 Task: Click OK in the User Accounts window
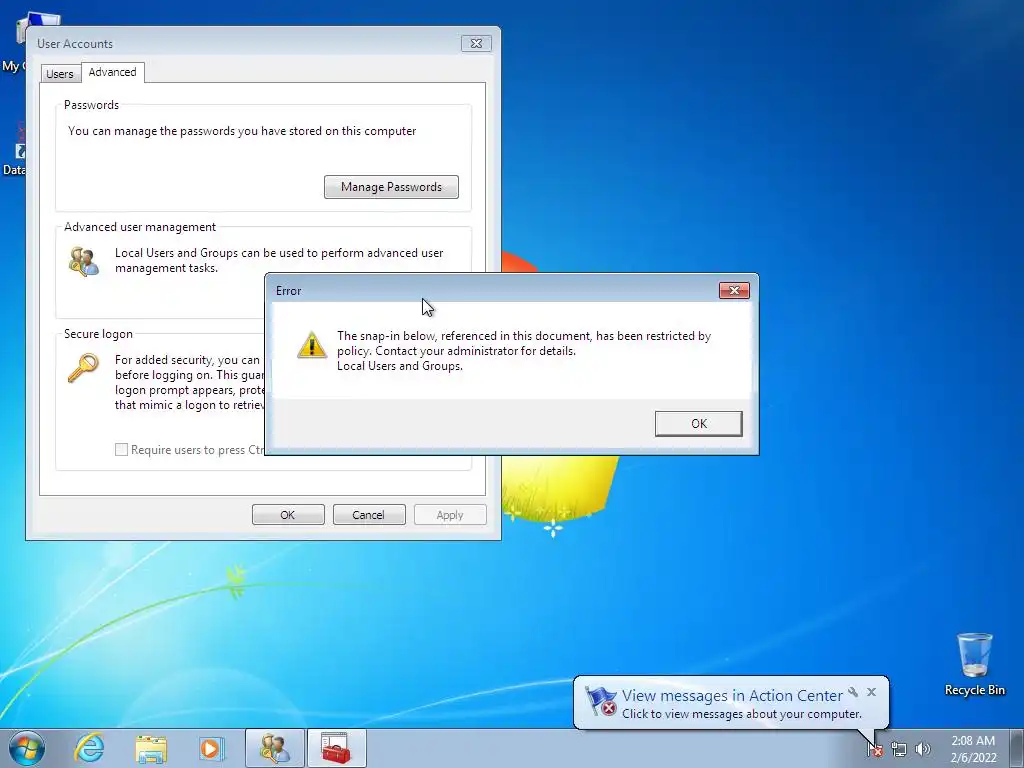288,515
